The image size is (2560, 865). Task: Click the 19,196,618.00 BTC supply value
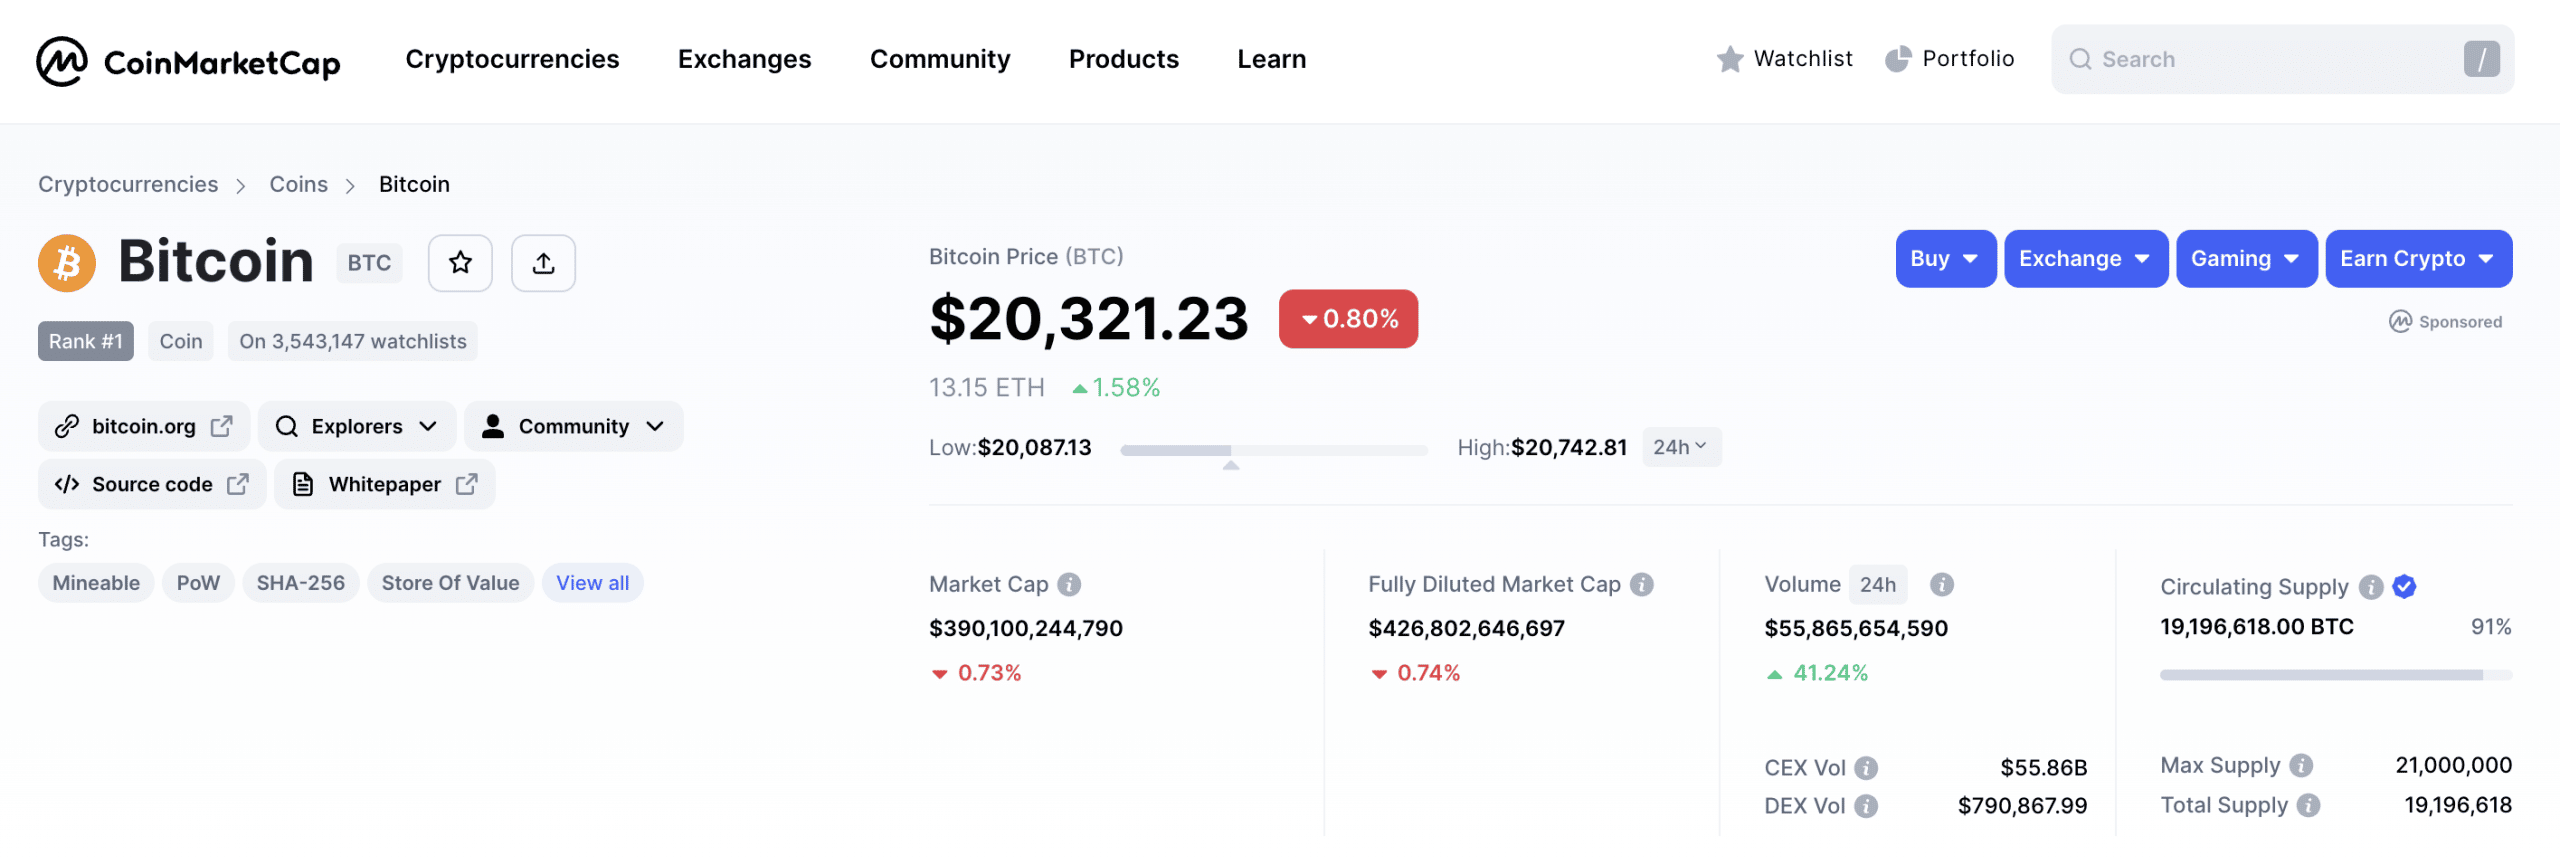click(x=2257, y=627)
